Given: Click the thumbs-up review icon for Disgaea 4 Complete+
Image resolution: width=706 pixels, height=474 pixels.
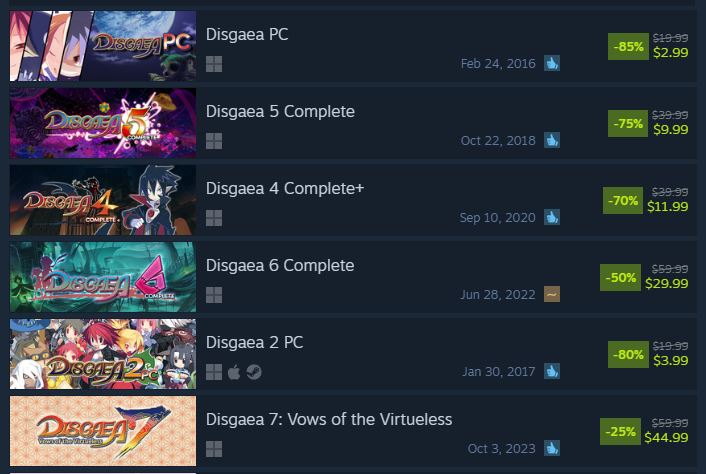Looking at the screenshot, I should pos(552,217).
